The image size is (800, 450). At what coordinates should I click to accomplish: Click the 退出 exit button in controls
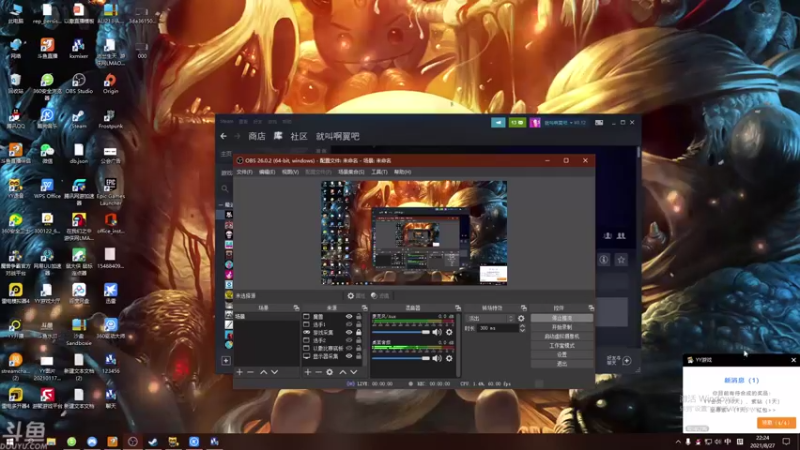click(x=562, y=364)
